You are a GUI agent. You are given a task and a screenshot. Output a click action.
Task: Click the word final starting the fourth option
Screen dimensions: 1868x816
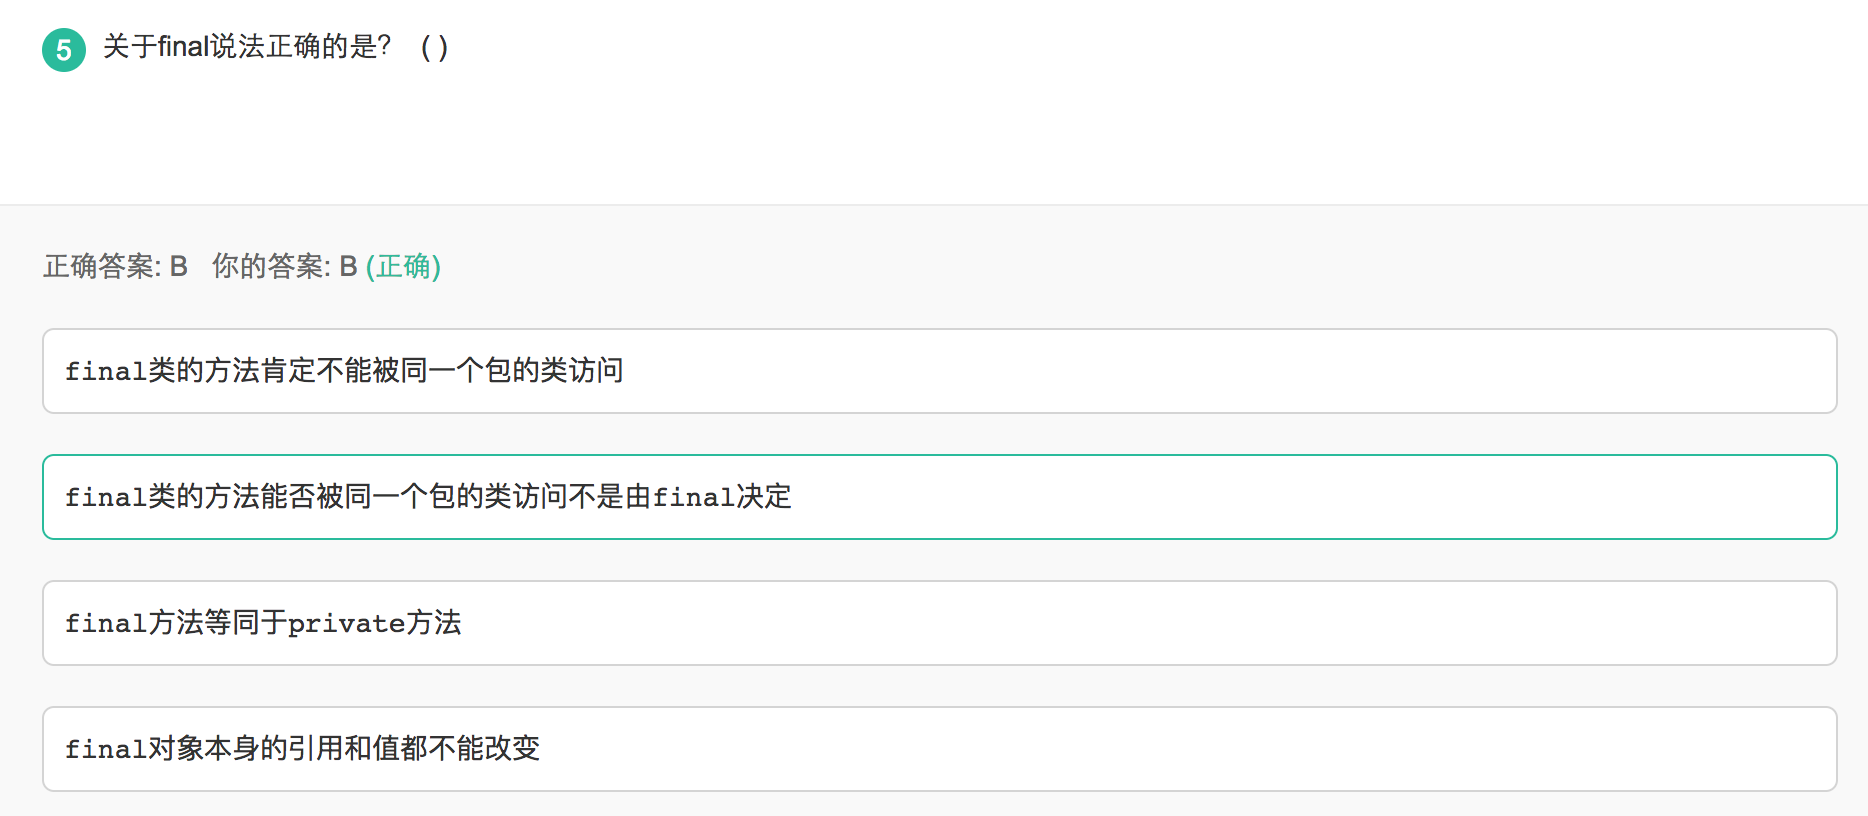pyautogui.click(x=106, y=749)
